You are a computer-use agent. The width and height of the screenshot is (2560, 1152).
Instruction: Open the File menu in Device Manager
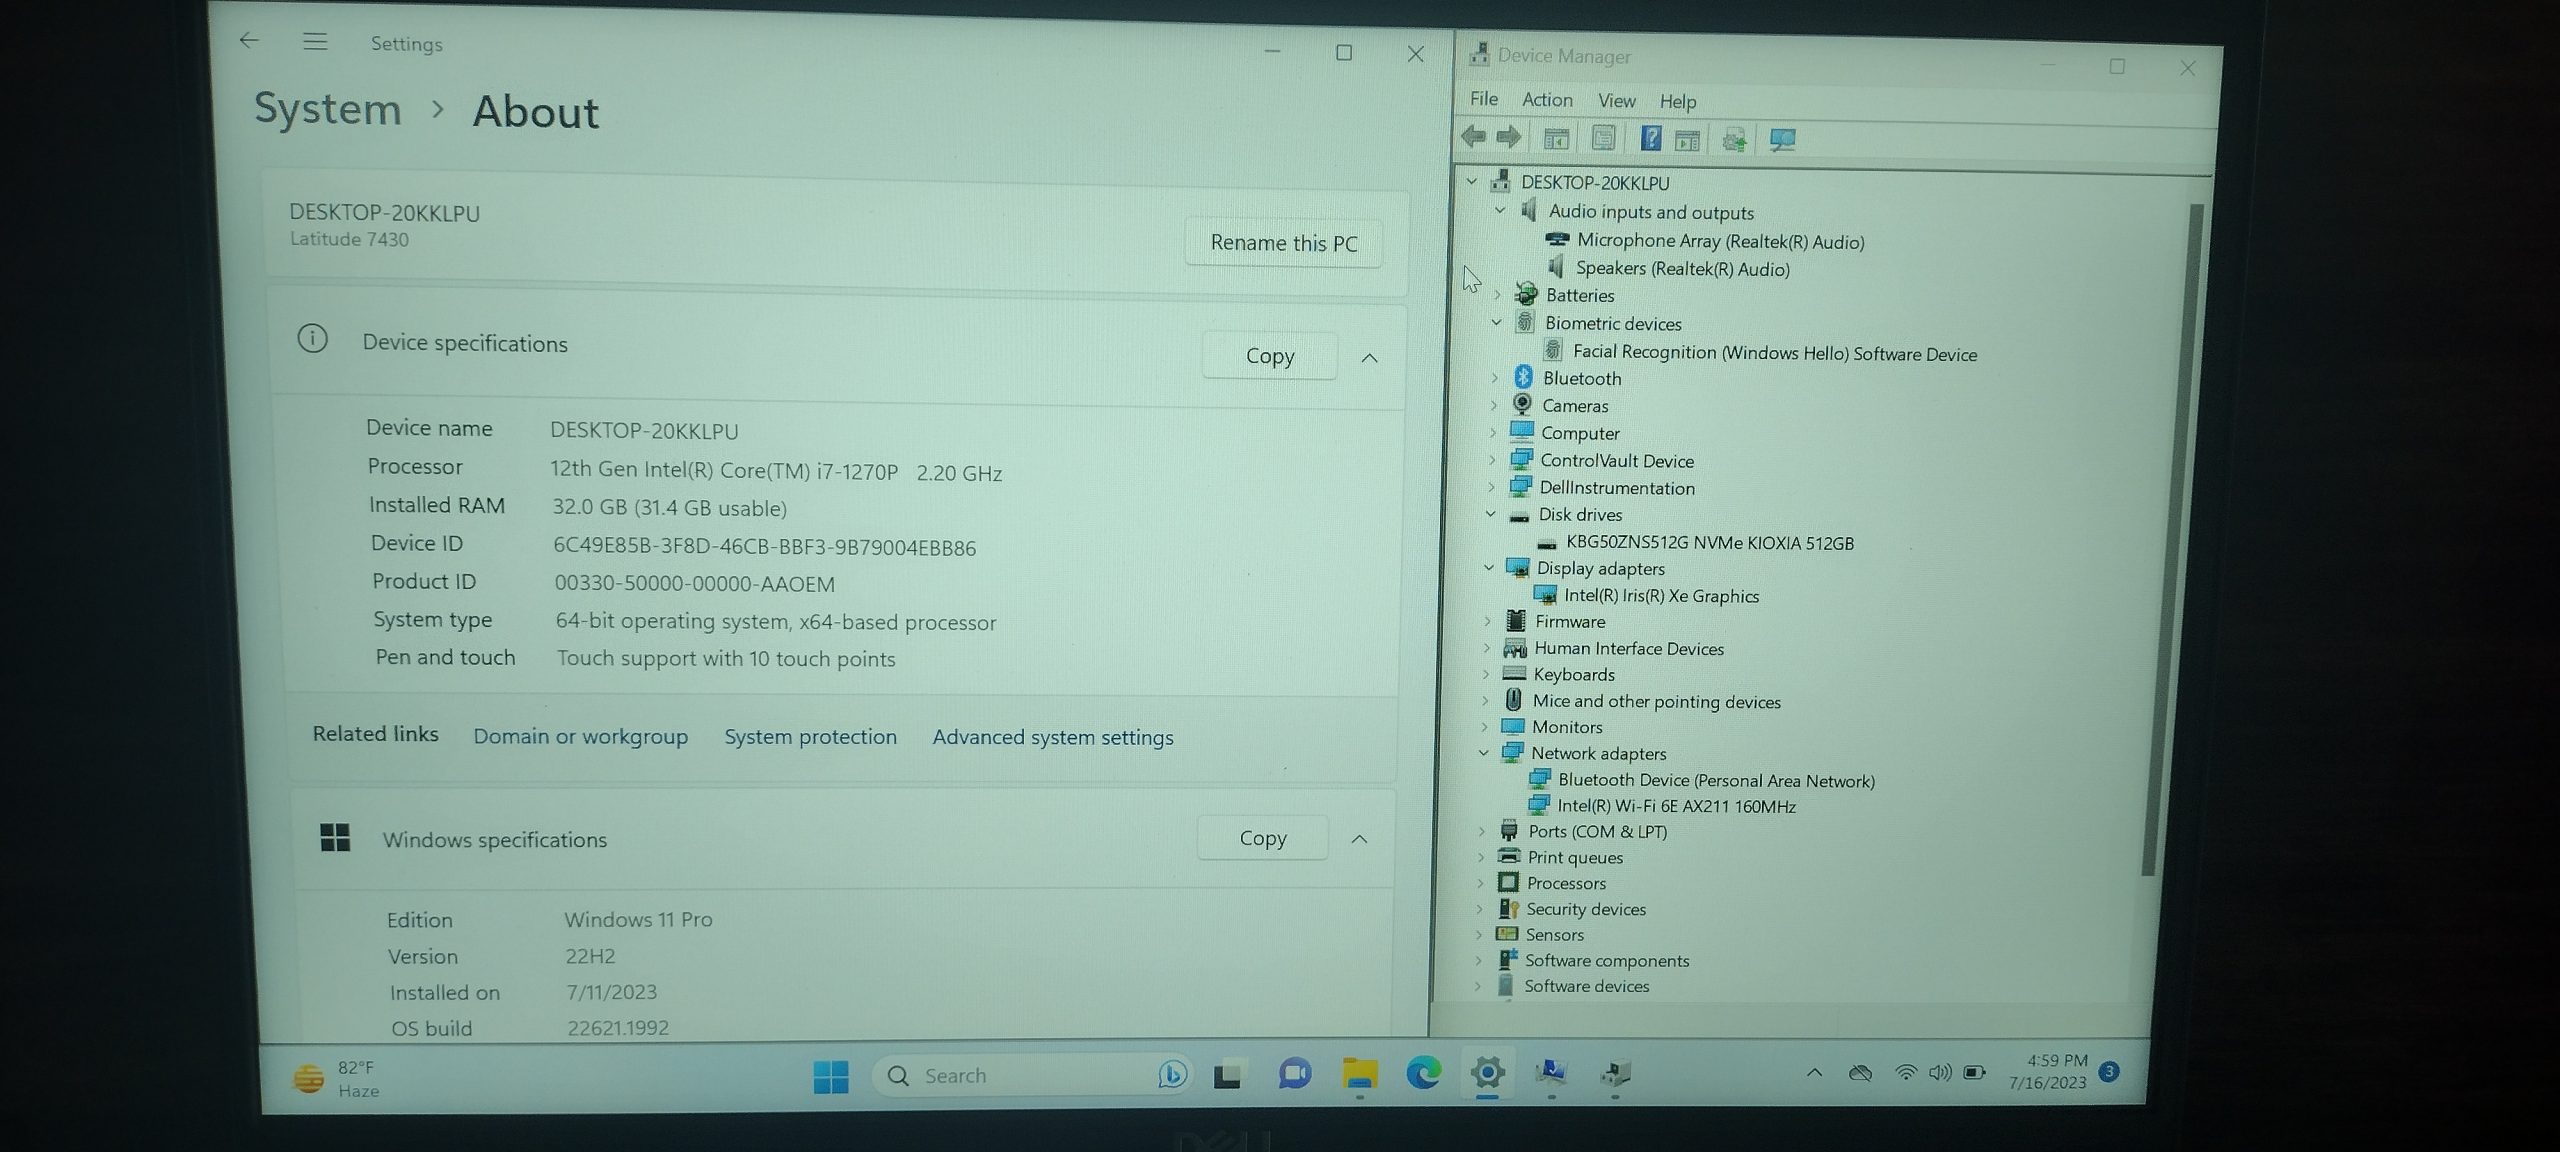[1484, 98]
